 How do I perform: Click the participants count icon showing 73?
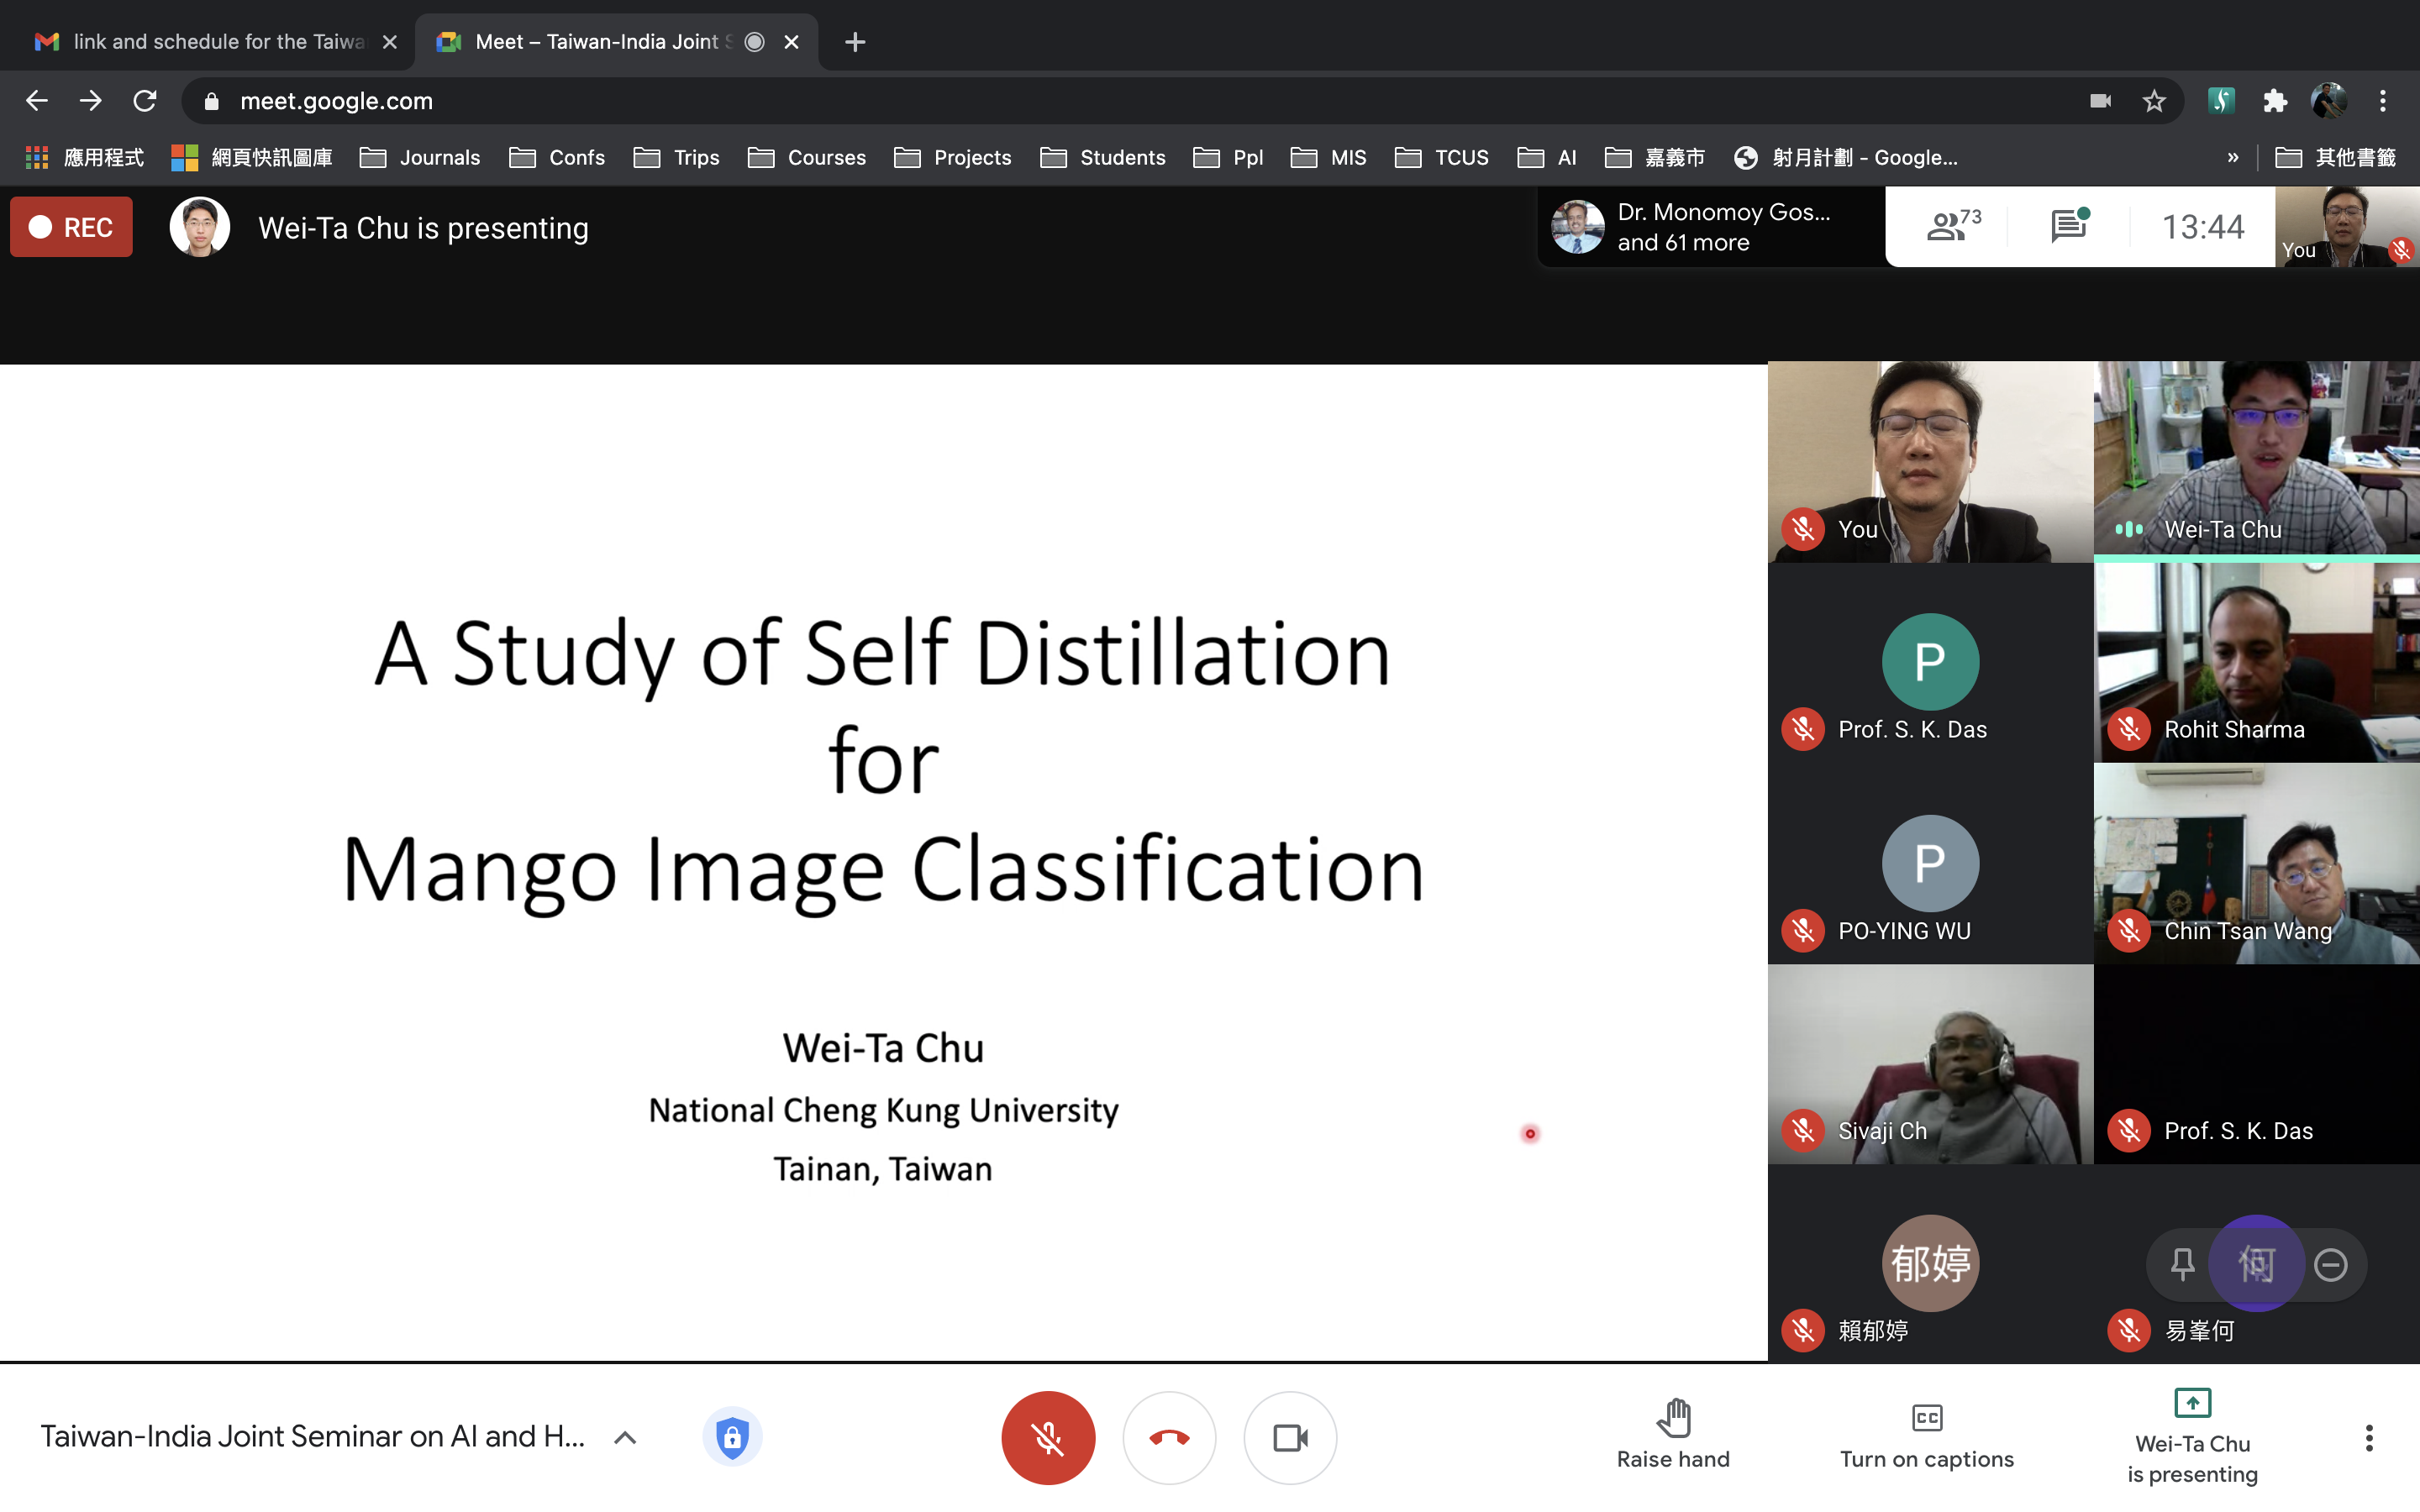point(1948,225)
